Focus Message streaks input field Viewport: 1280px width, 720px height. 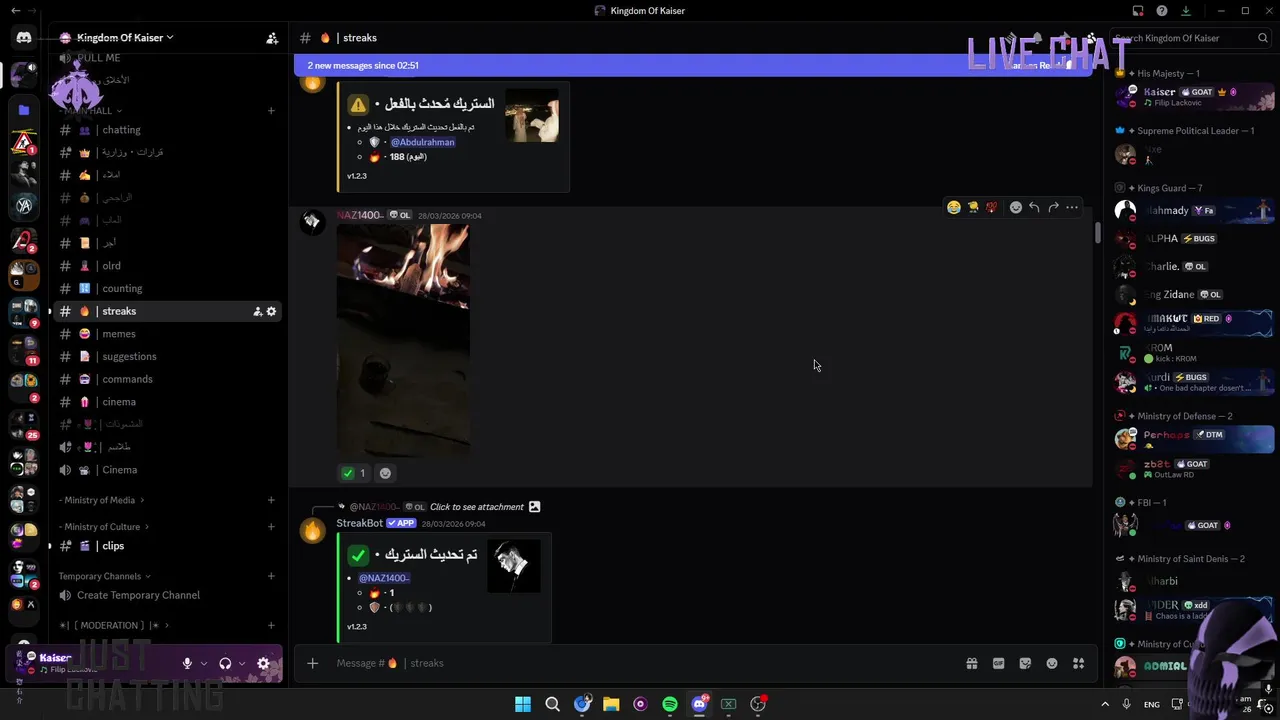tap(640, 663)
